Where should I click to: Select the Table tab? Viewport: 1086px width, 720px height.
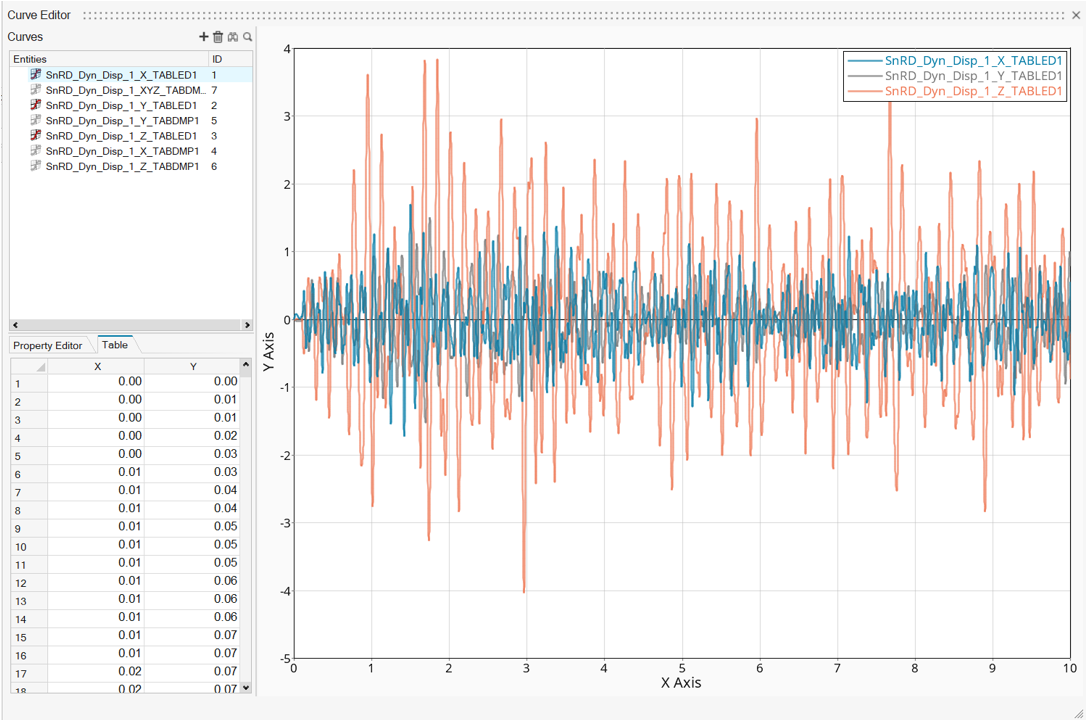[115, 345]
